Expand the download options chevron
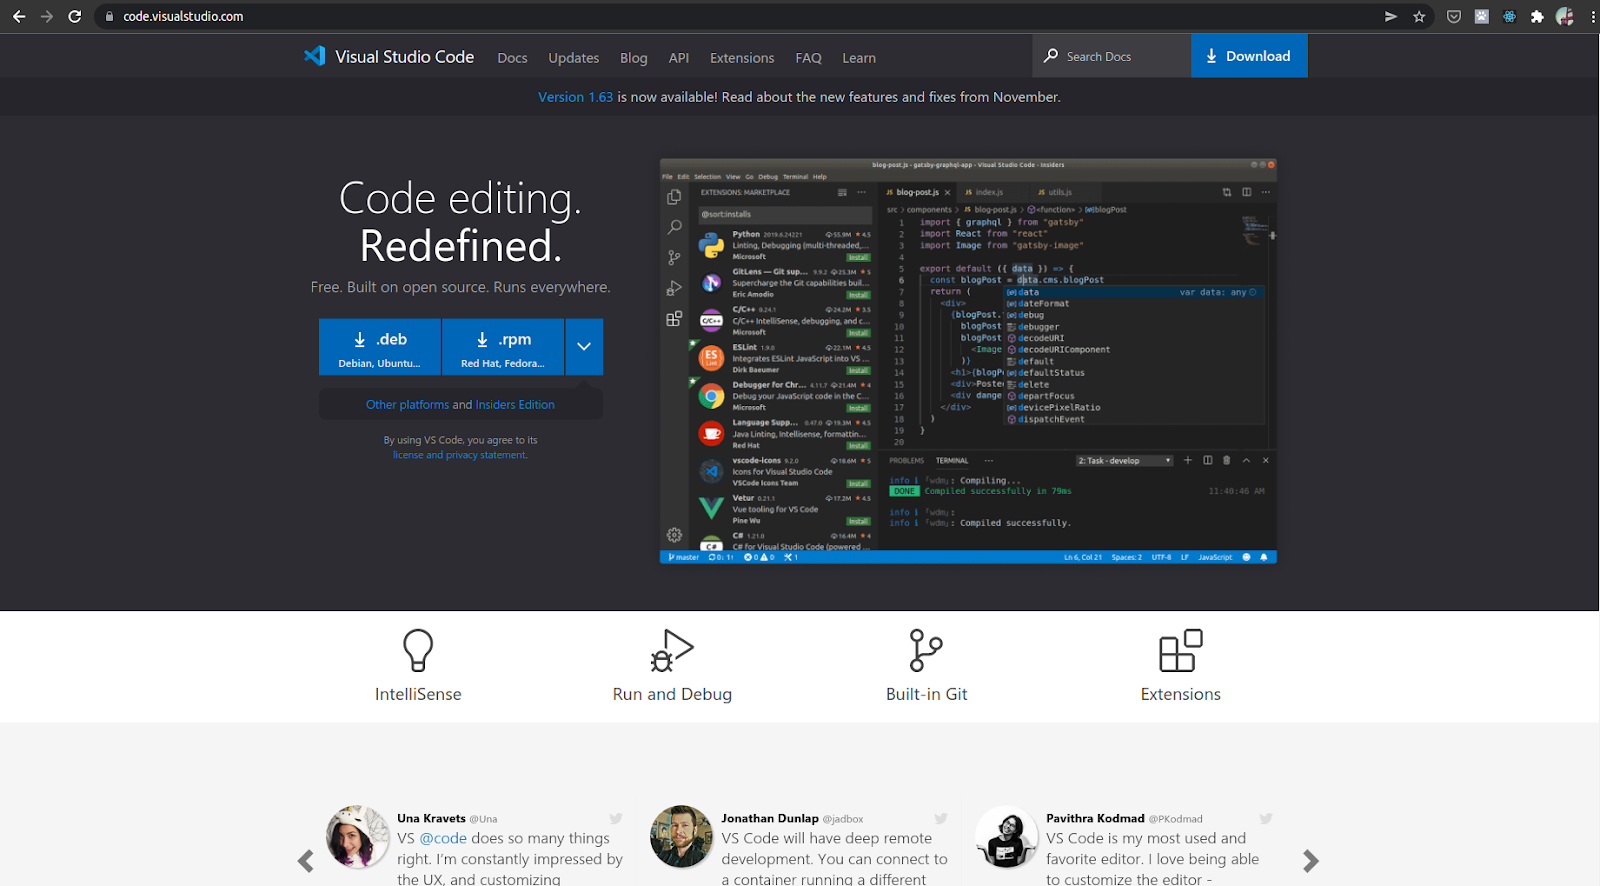The image size is (1600, 886). pos(584,347)
